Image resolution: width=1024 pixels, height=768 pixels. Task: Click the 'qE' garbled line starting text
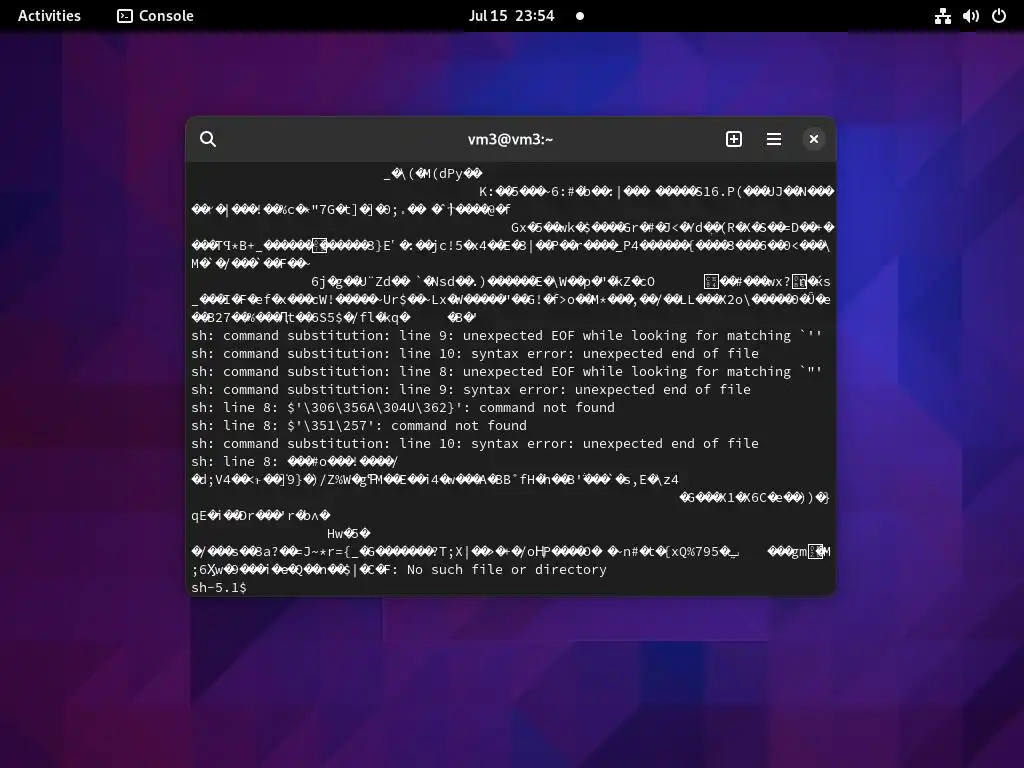click(261, 515)
